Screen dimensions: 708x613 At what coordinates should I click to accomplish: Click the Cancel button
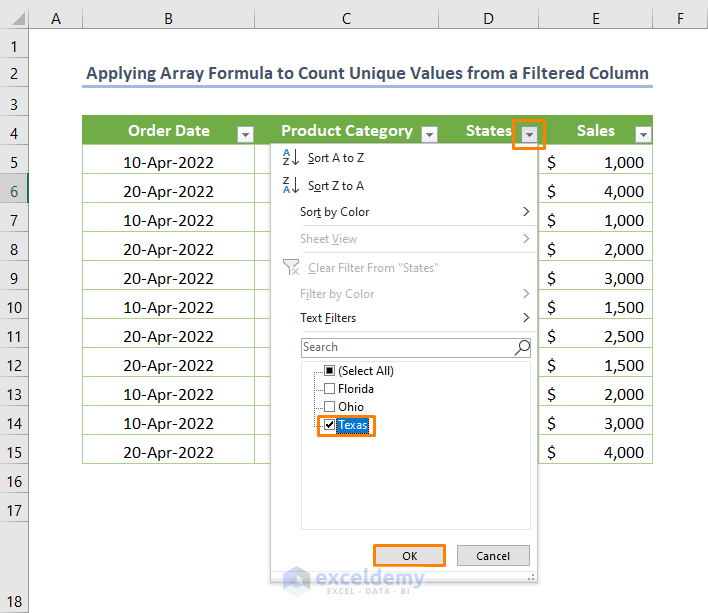[493, 556]
